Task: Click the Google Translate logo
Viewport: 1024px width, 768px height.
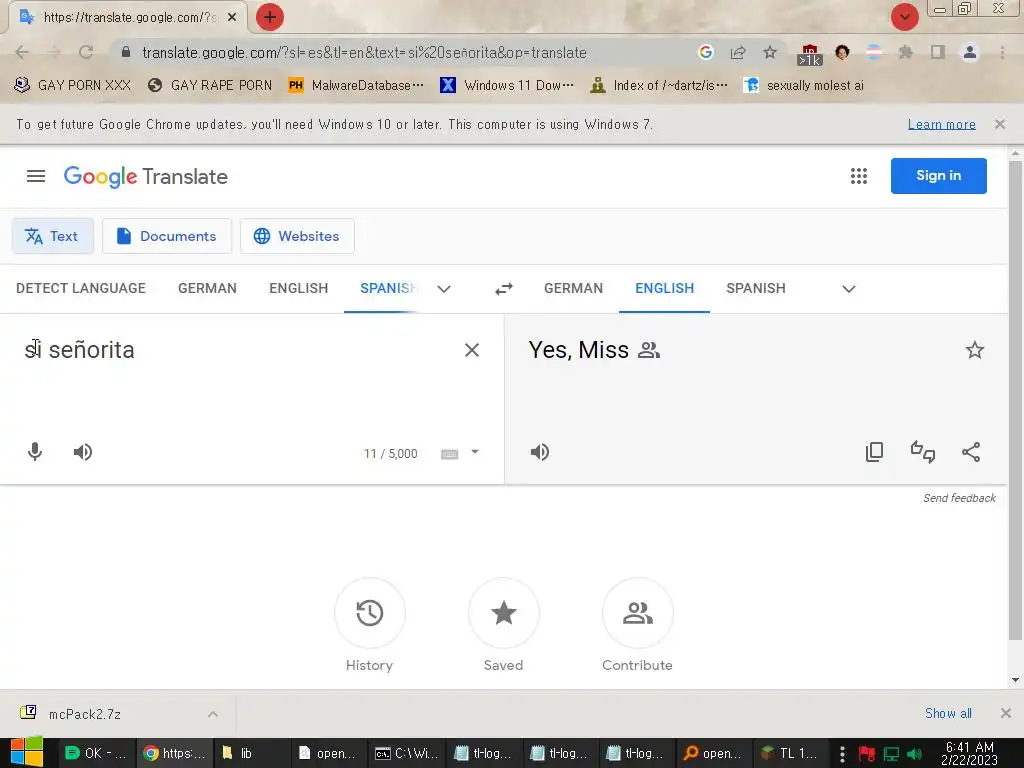Action: [146, 176]
